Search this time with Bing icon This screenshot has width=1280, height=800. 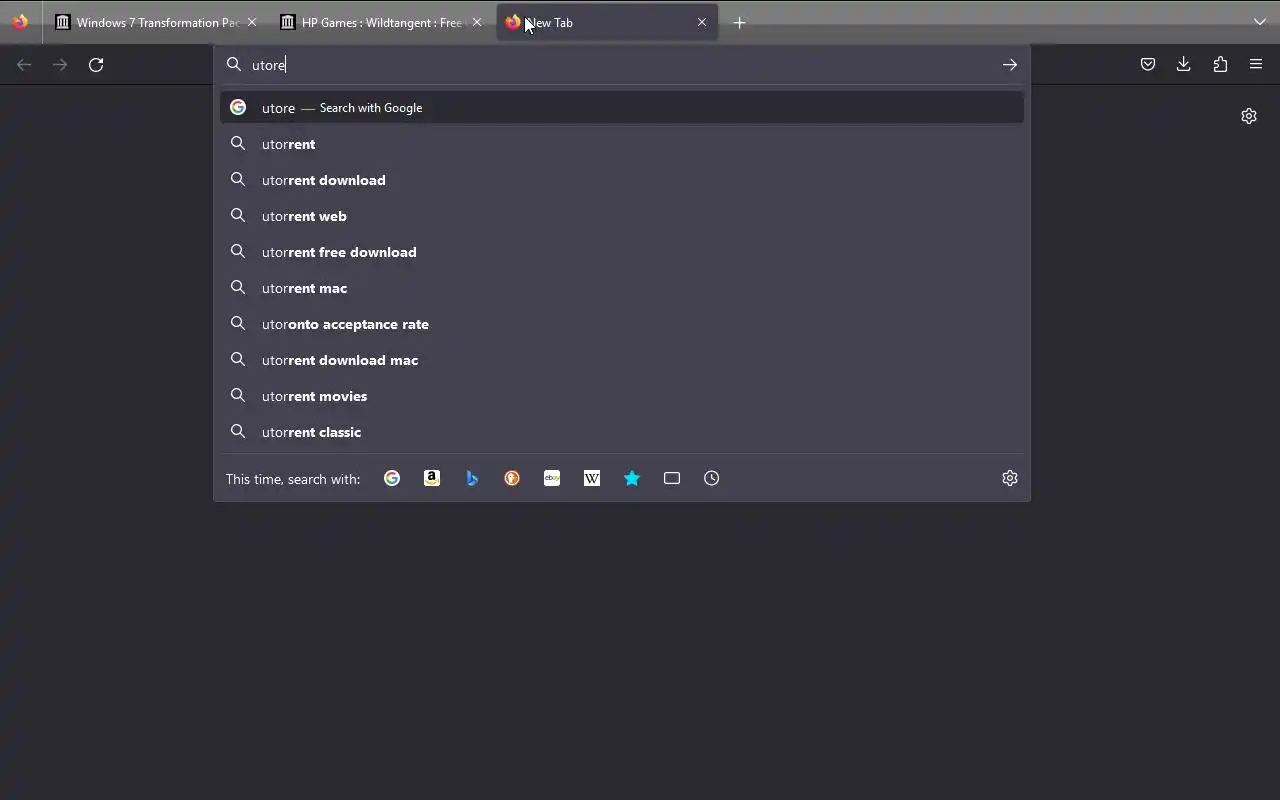coord(472,478)
